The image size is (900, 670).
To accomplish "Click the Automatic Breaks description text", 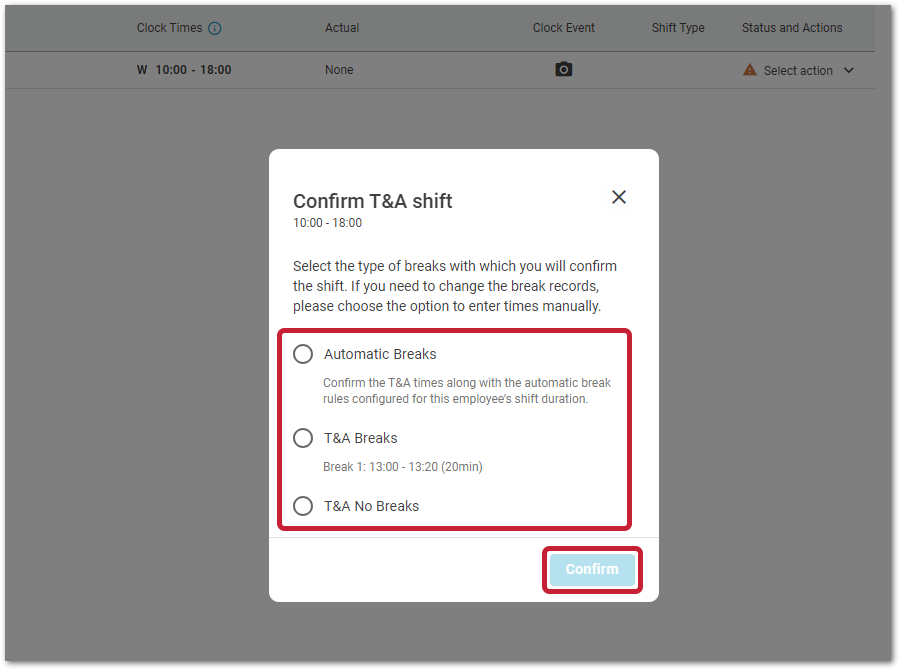I will tap(466, 391).
